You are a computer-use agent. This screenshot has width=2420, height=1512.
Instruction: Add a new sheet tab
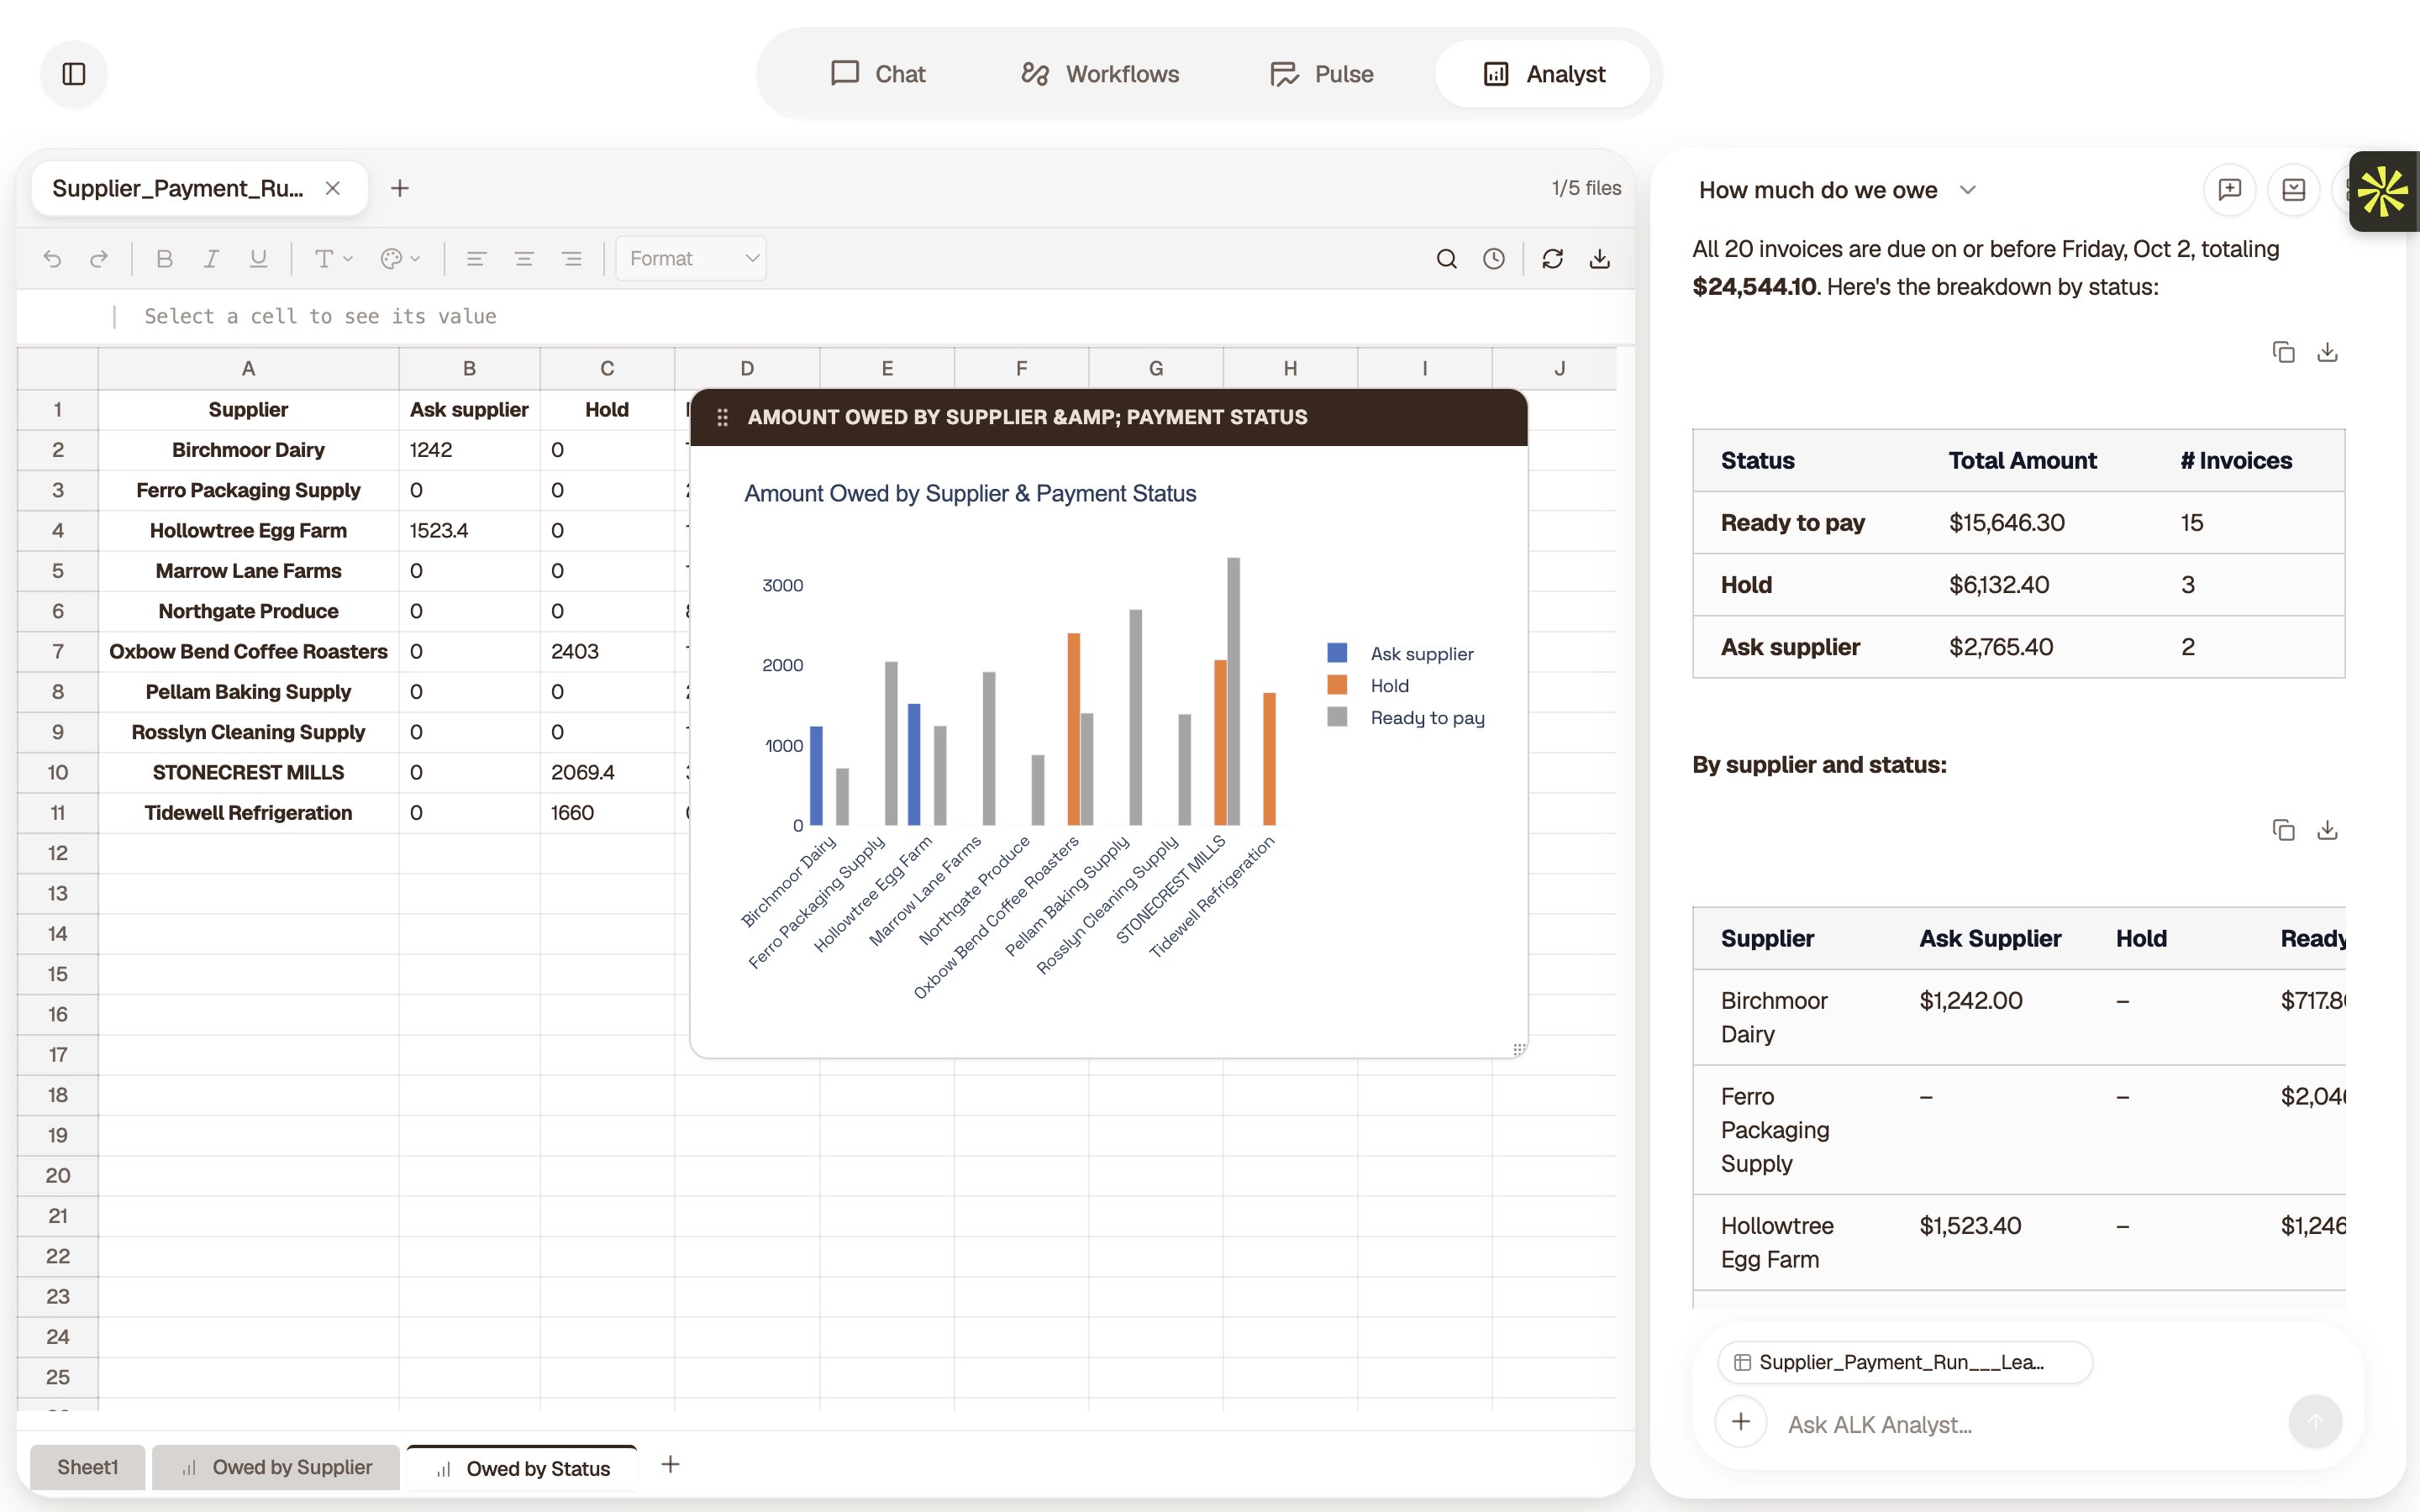pyautogui.click(x=671, y=1465)
